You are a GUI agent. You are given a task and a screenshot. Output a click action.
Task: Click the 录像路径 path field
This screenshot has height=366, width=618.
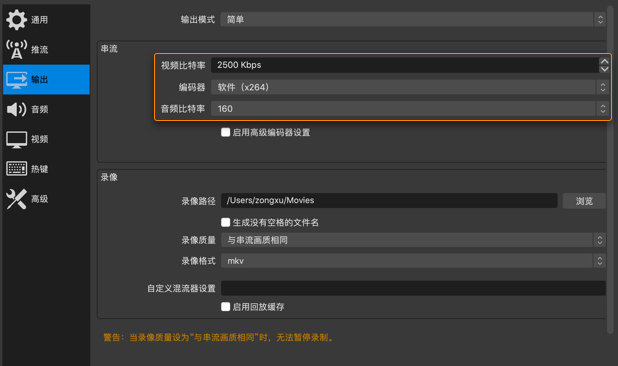tap(389, 201)
